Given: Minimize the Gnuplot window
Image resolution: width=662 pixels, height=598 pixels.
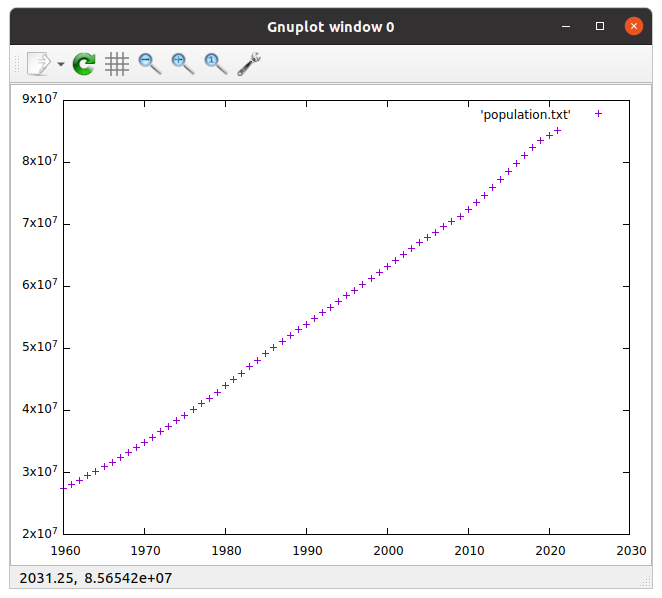Looking at the screenshot, I should pos(566,26).
